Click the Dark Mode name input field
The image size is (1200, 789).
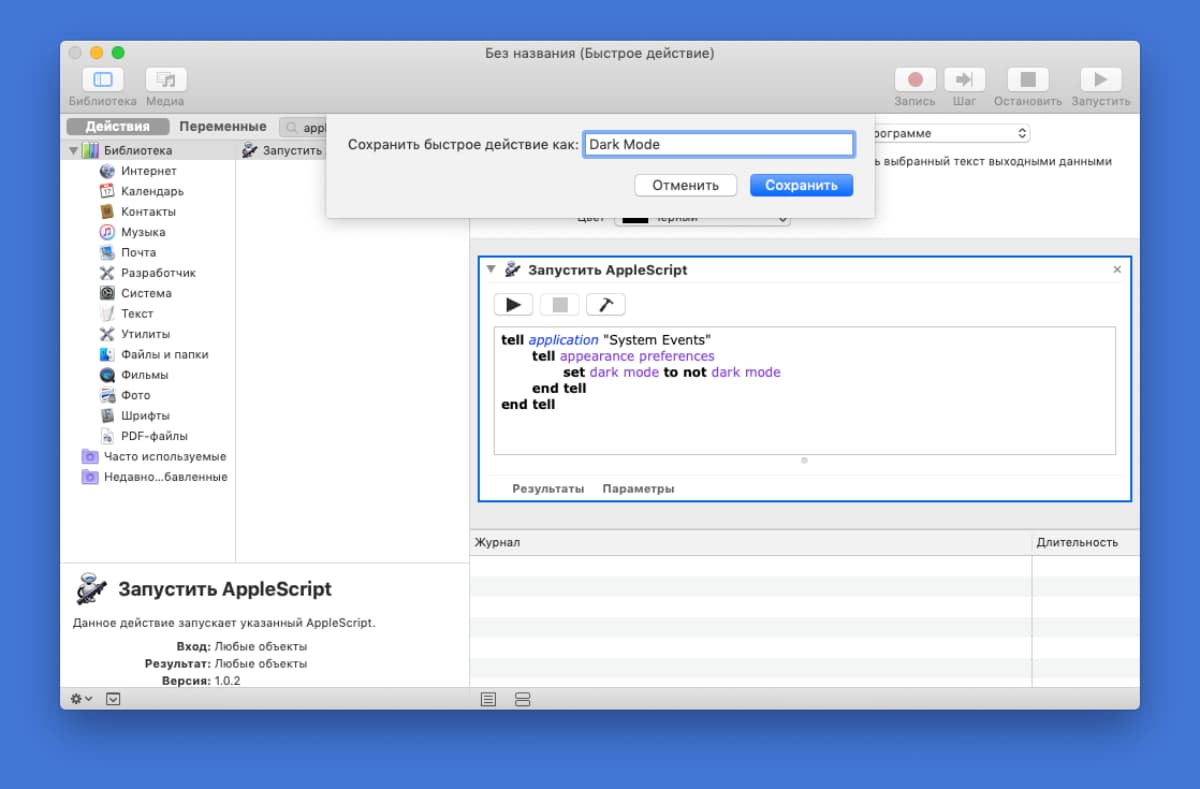718,144
